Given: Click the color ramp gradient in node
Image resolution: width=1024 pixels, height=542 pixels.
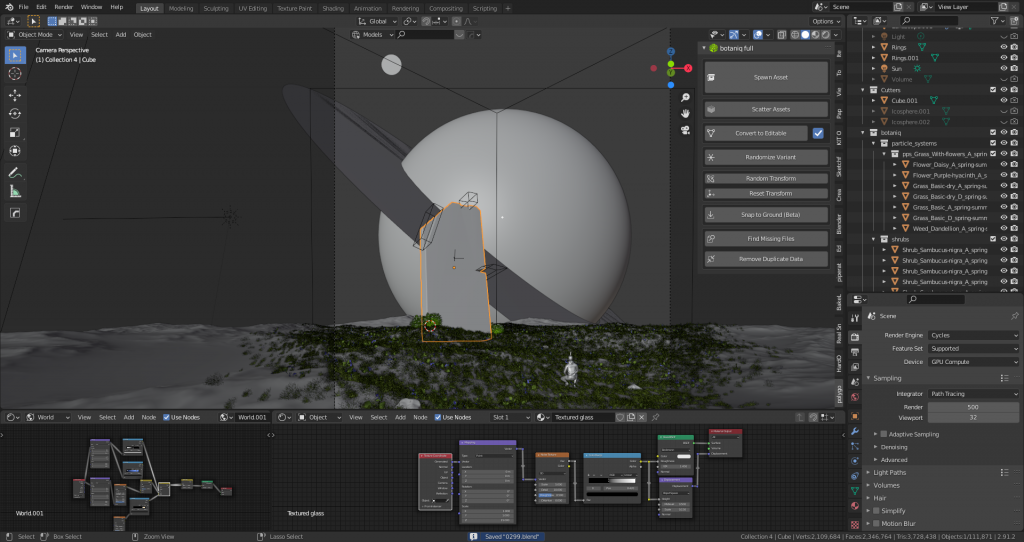Looking at the screenshot, I should click(x=612, y=480).
